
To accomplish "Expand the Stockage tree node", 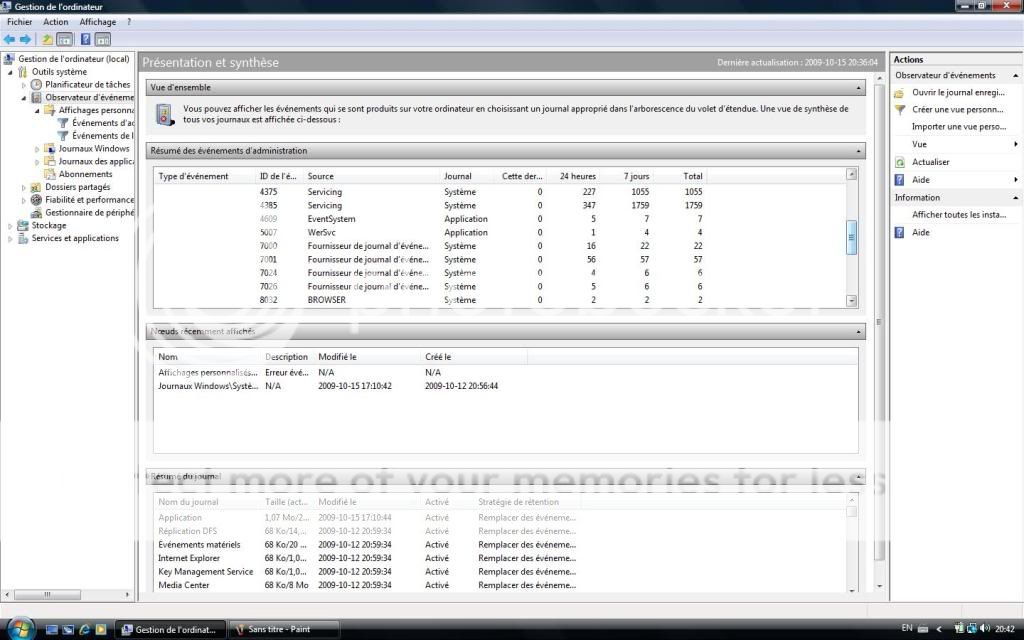I will [10, 226].
